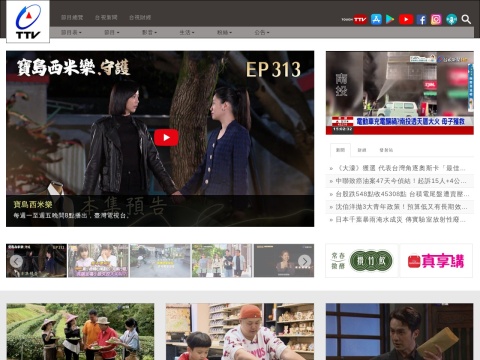
Task: Expand the 節目 dropdown menu
Action: (111, 32)
